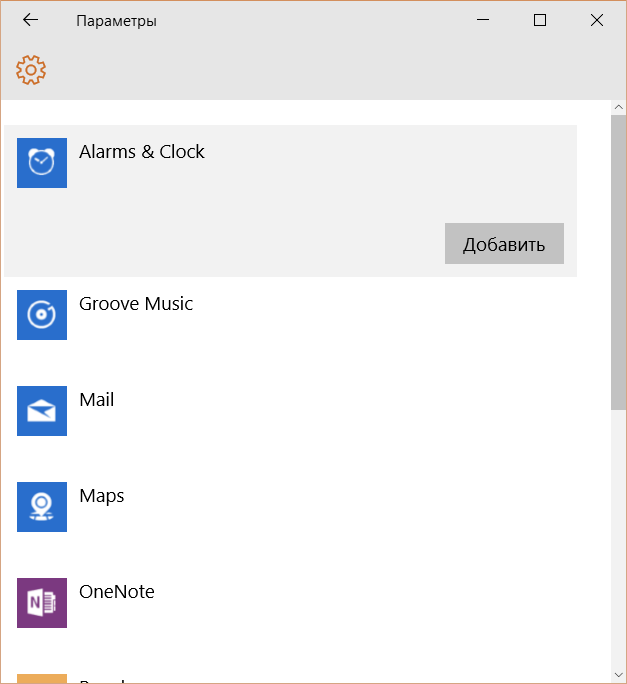
Task: Click the scrollbar up arrow
Action: pos(619,107)
